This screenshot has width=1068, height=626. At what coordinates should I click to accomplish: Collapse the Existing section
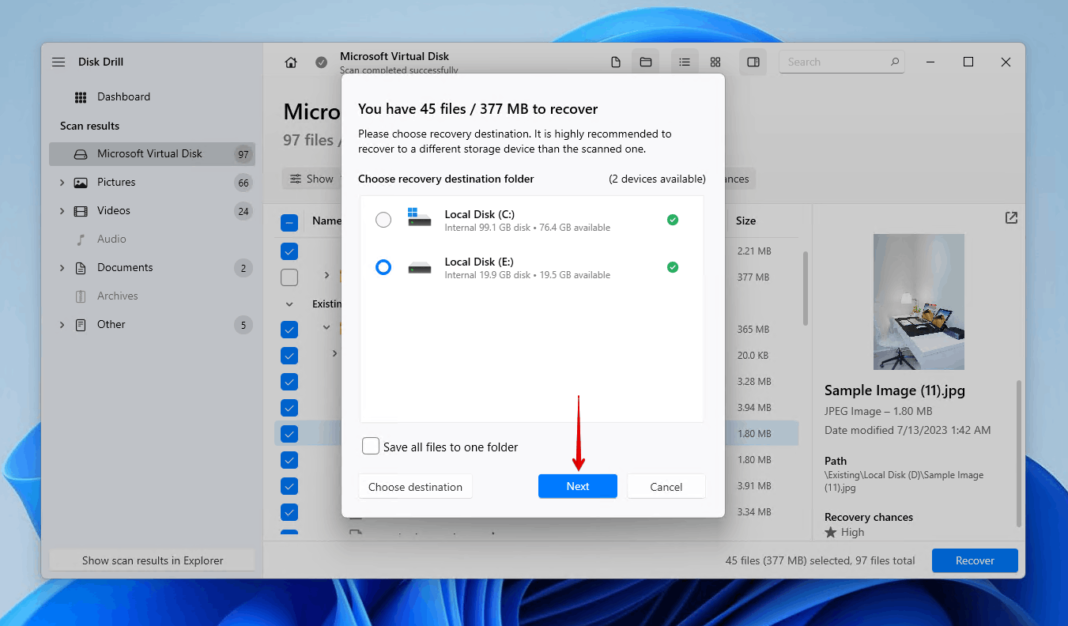289,303
